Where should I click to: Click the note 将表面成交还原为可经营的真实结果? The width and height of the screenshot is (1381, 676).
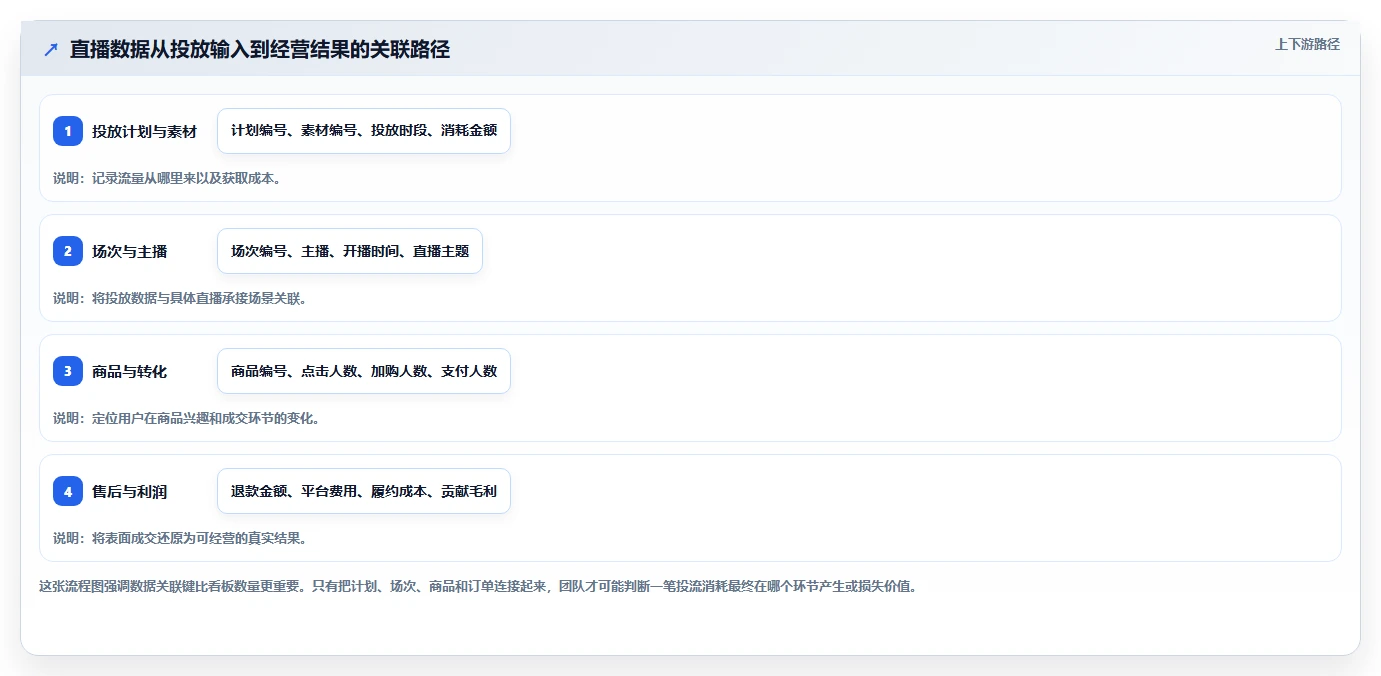(180, 538)
